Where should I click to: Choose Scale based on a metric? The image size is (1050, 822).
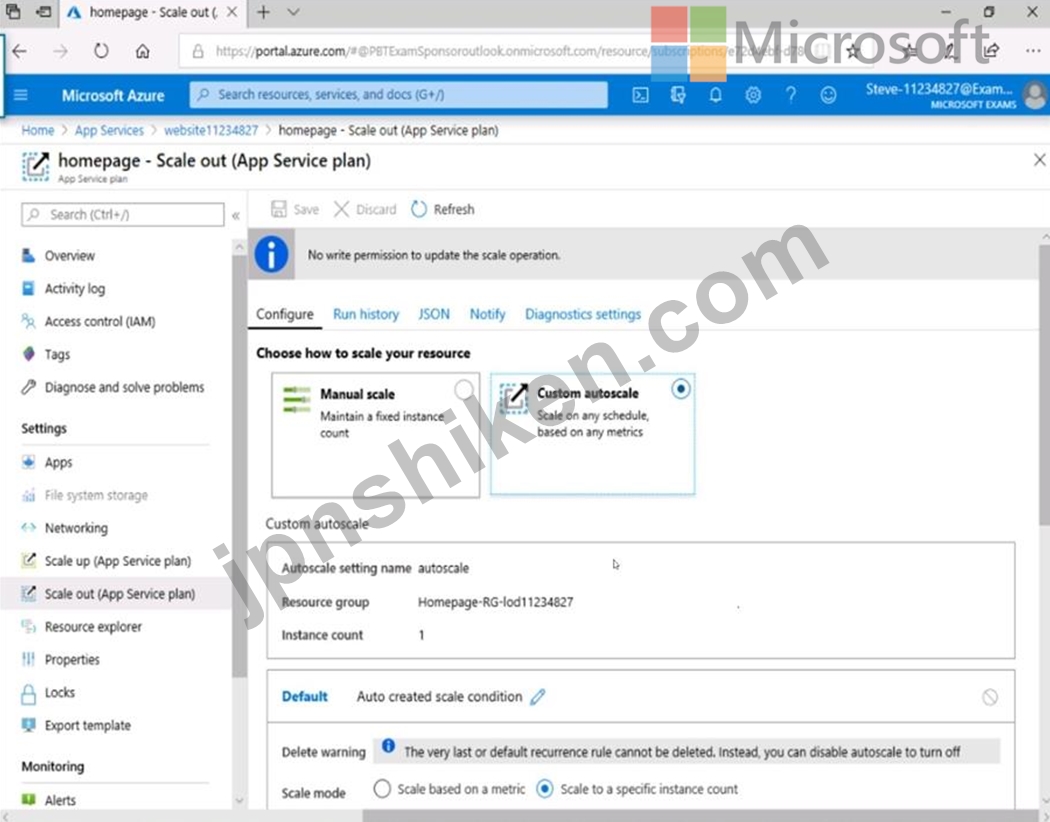(382, 789)
